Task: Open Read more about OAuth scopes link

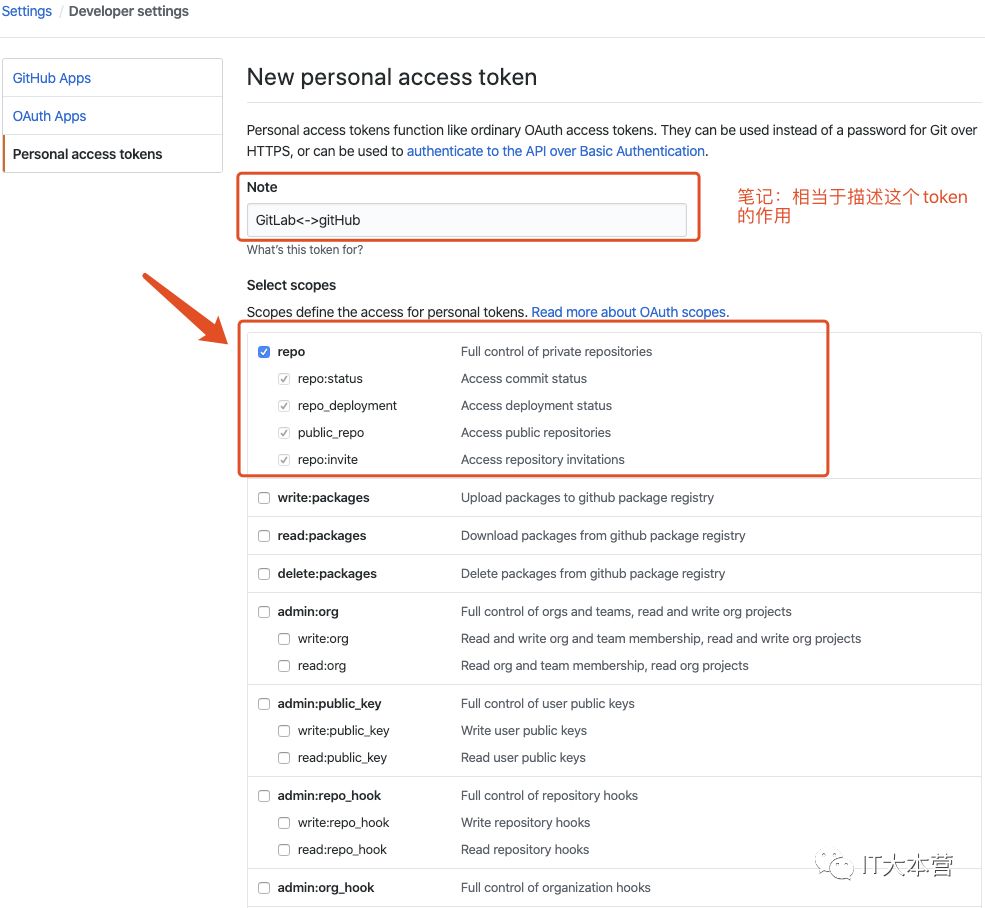Action: 628,312
